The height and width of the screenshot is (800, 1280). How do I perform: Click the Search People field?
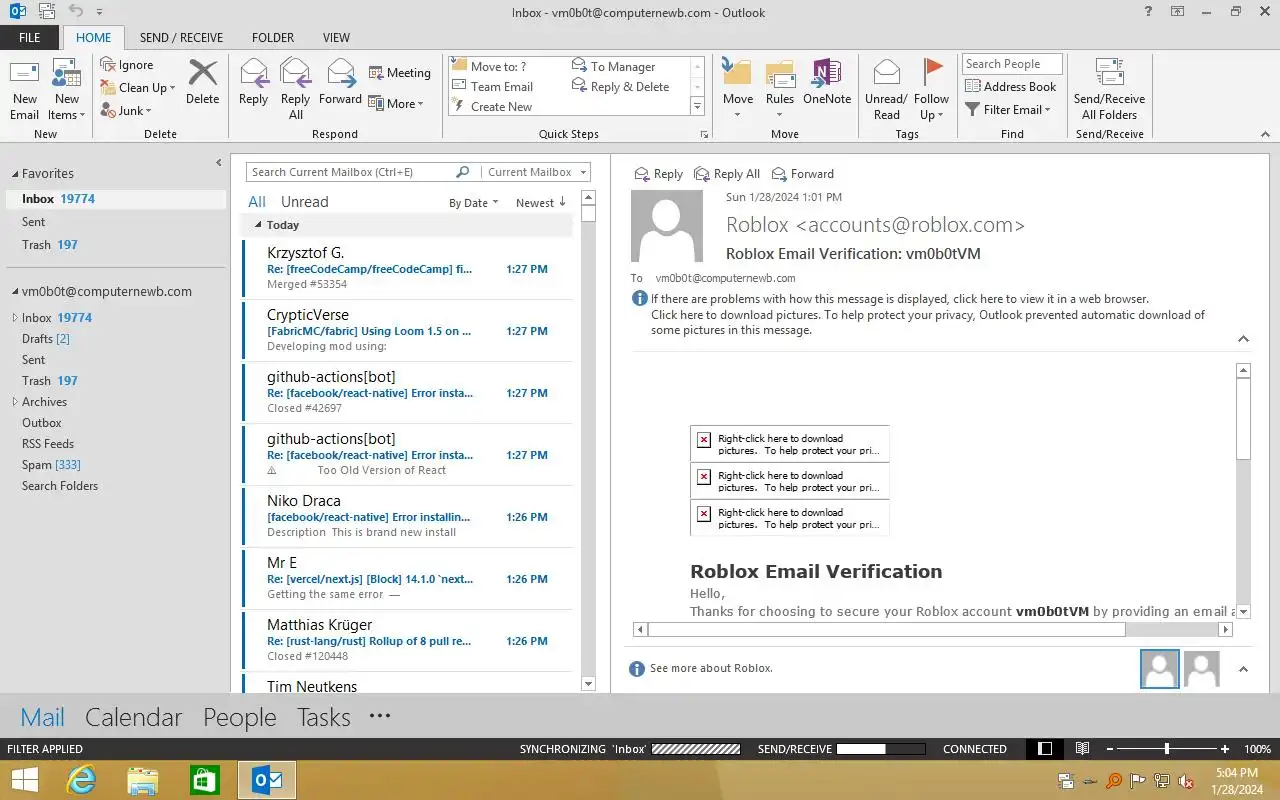[1012, 64]
